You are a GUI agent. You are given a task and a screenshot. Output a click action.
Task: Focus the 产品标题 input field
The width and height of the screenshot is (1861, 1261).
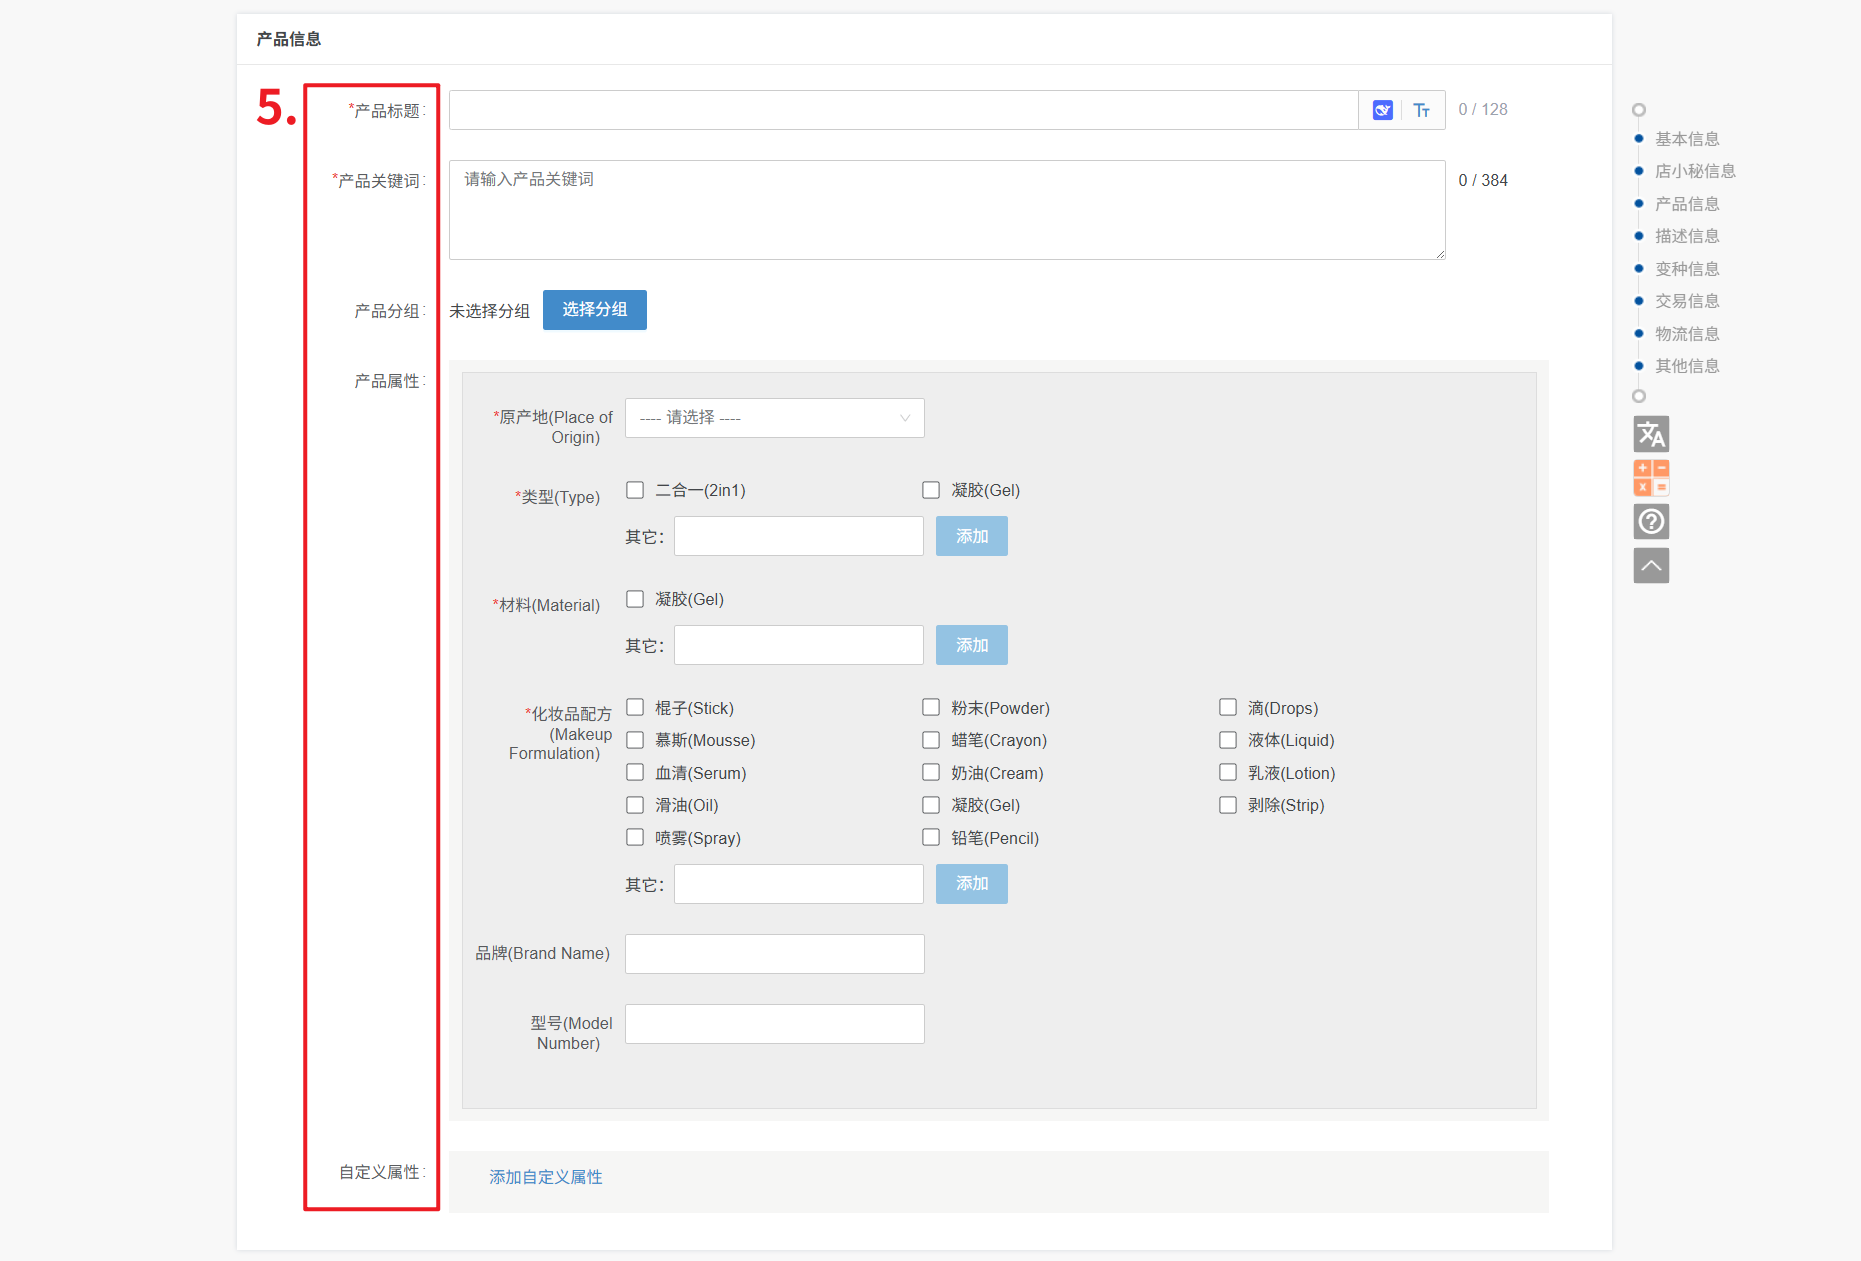point(903,110)
